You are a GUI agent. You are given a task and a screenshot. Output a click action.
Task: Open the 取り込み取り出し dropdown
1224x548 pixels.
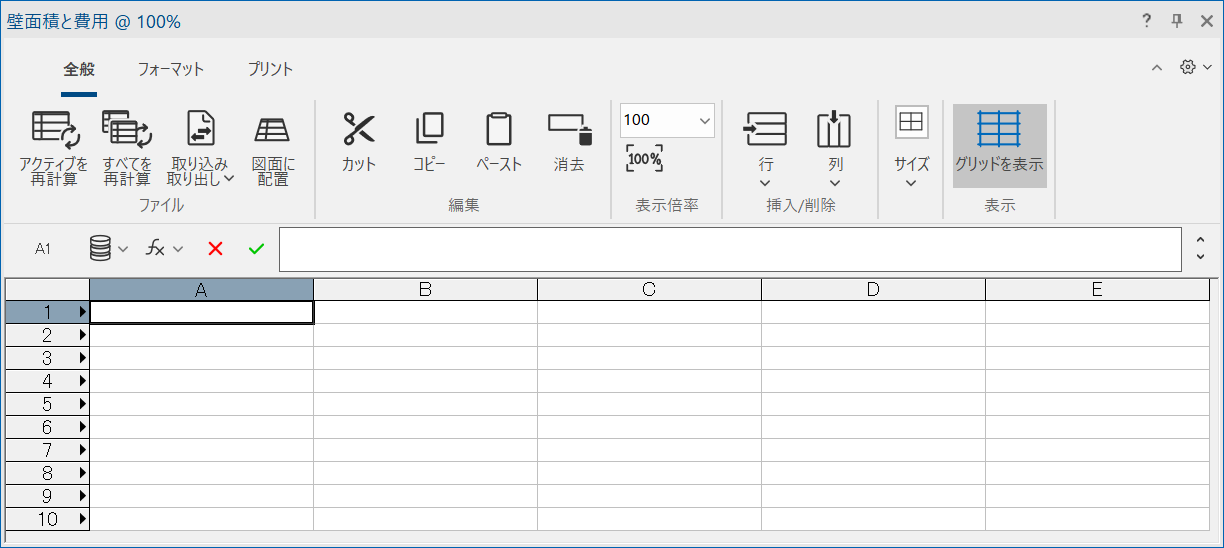click(200, 172)
